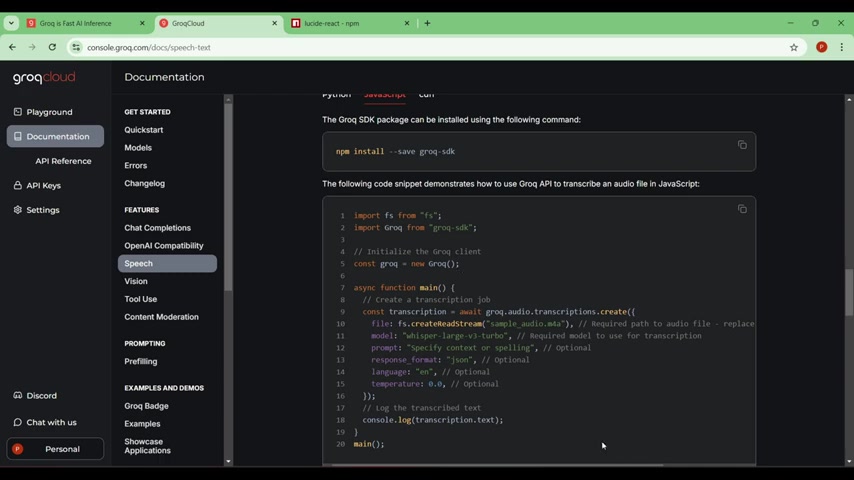Click the groqcloud logo

coord(44,77)
